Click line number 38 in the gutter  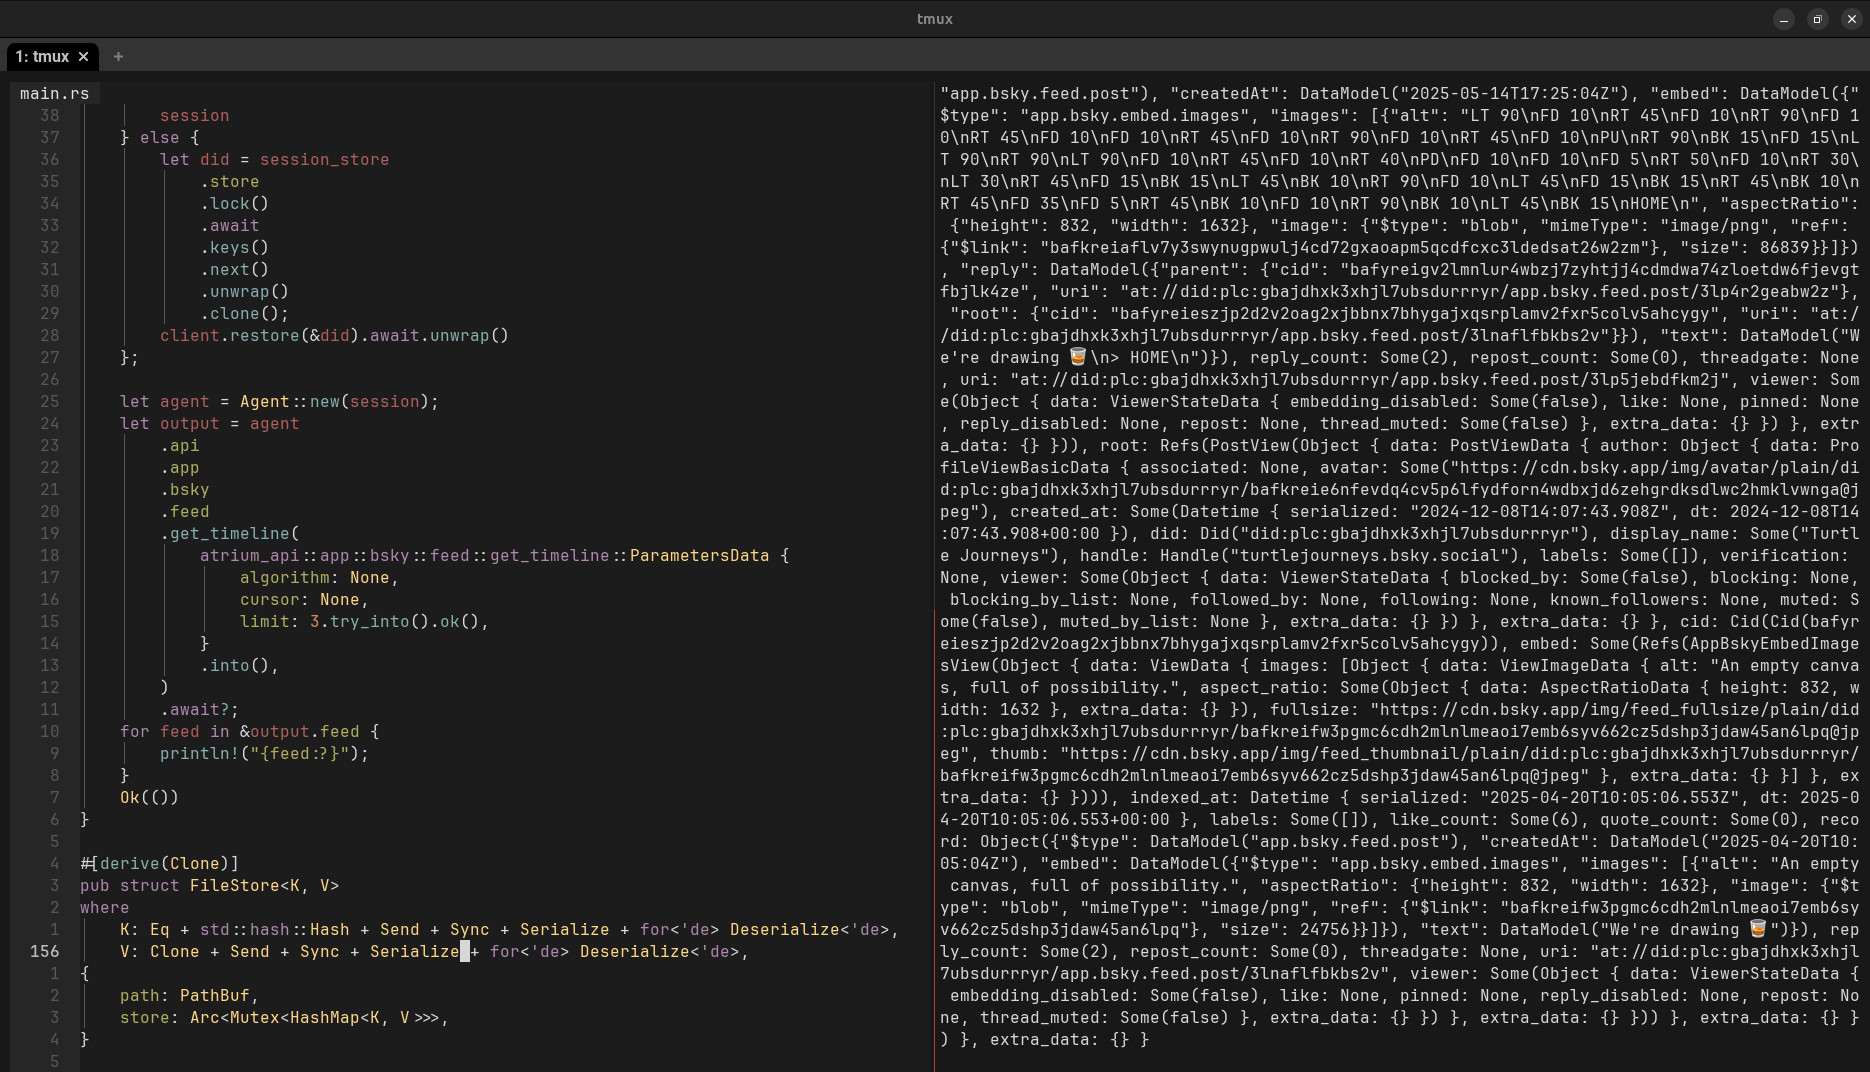tap(49, 115)
